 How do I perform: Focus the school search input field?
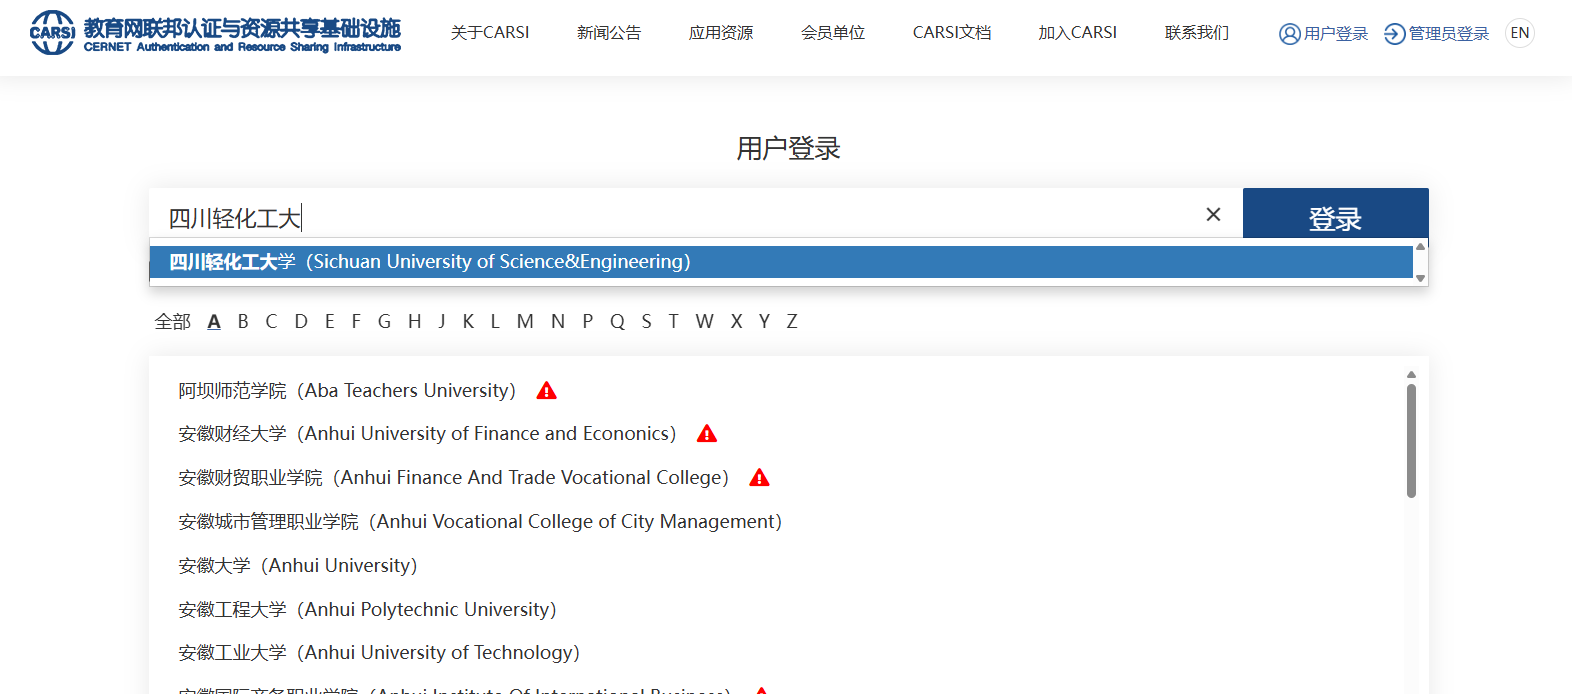(680, 216)
